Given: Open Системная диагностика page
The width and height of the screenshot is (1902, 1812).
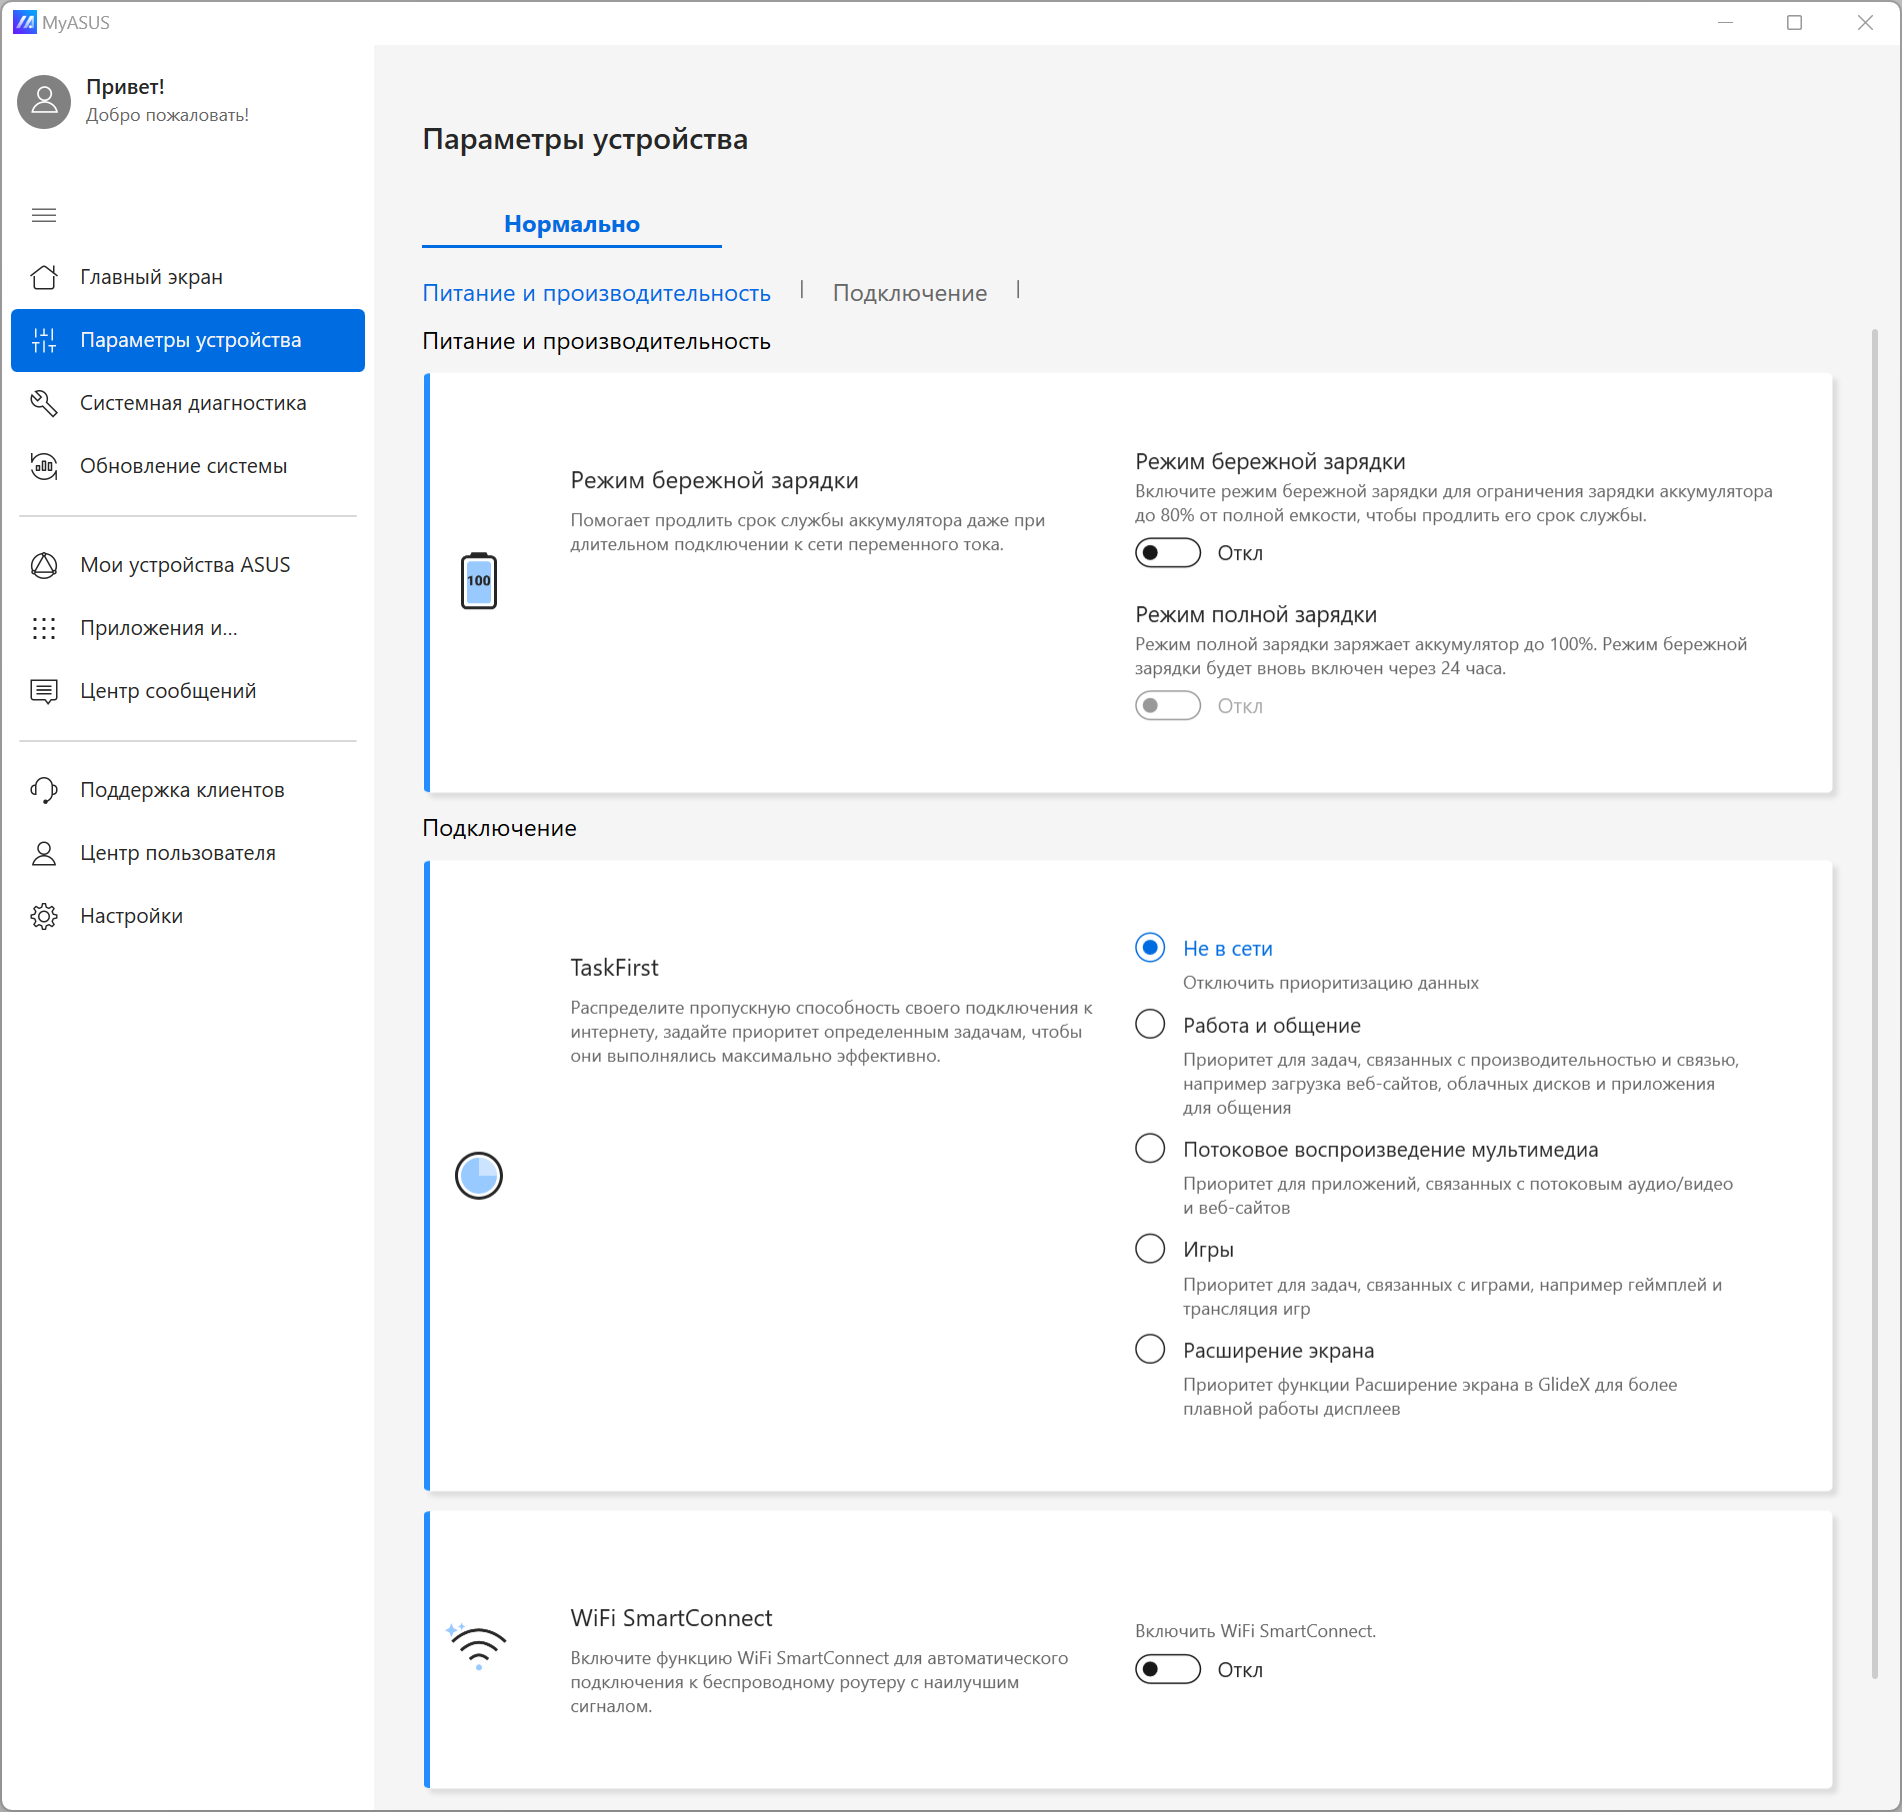Looking at the screenshot, I should coord(188,403).
